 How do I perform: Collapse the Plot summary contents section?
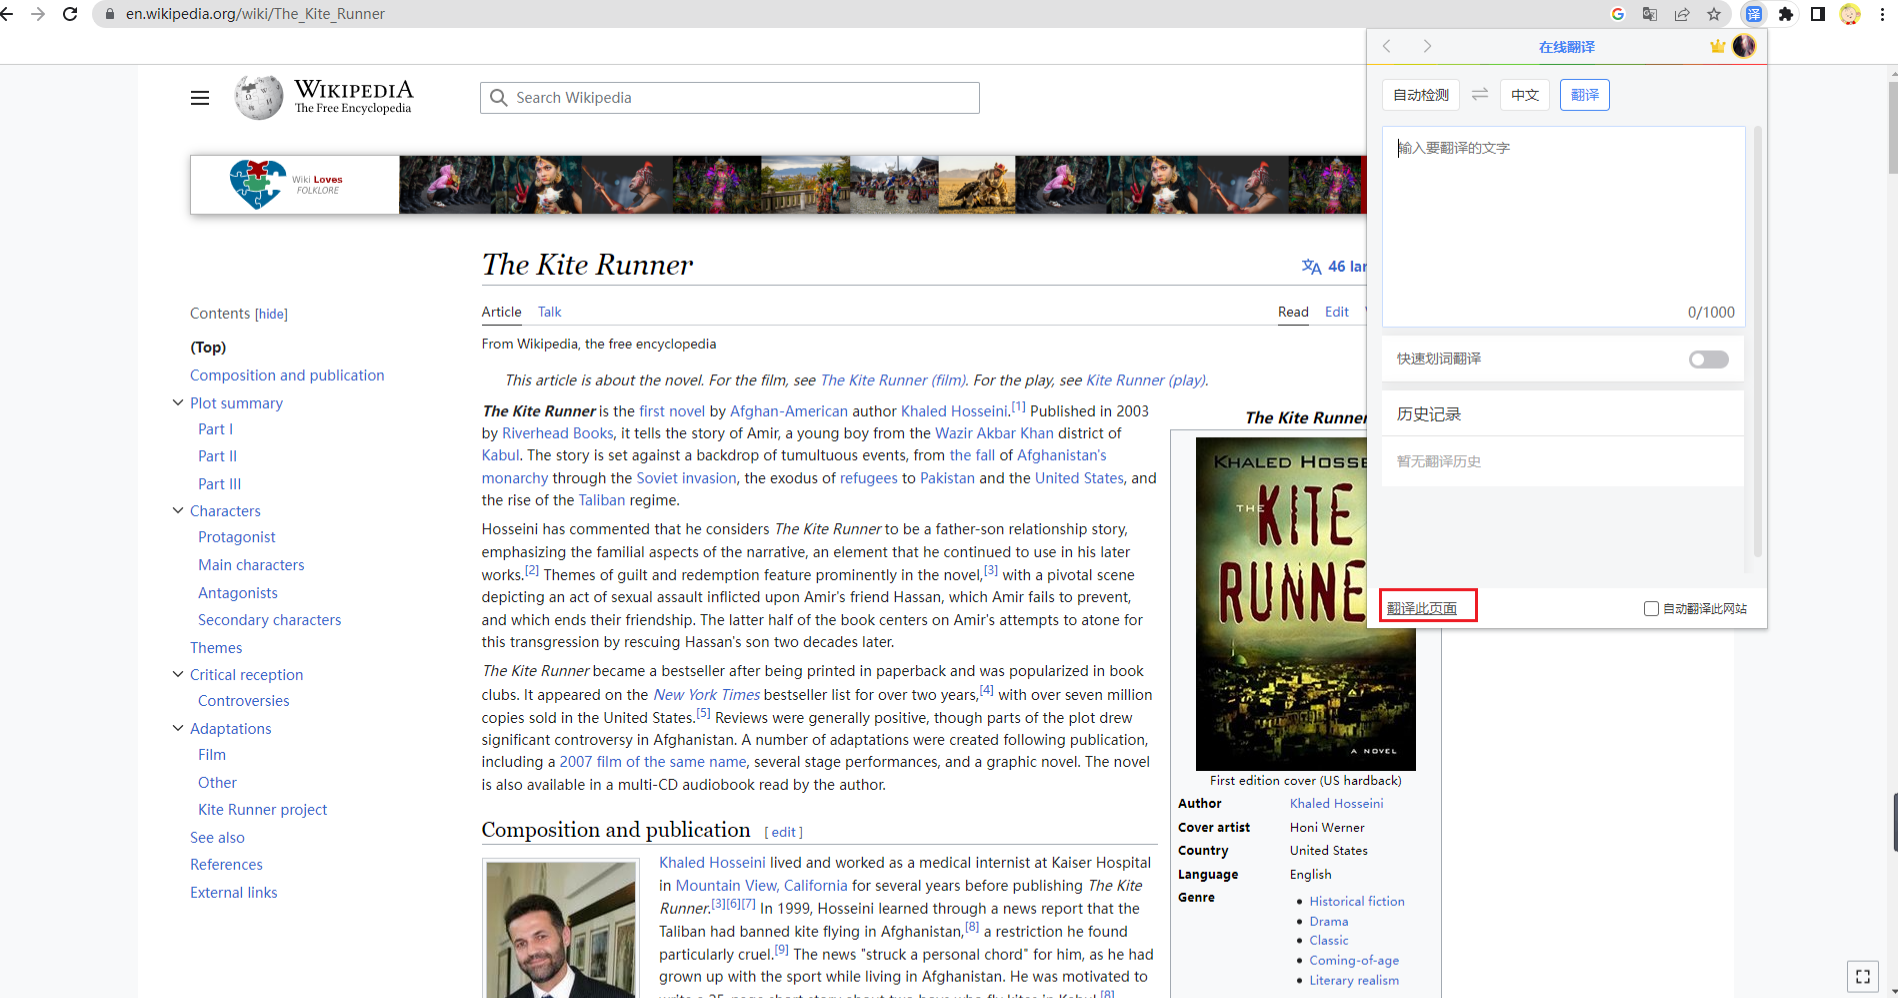(178, 402)
